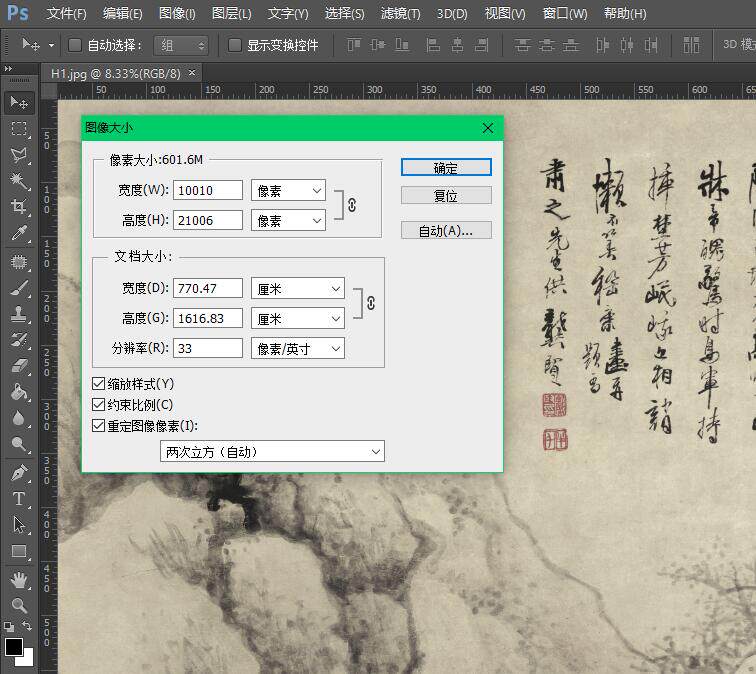Click the black foreground color swatch
Image resolution: width=756 pixels, height=674 pixels.
pos(14,647)
